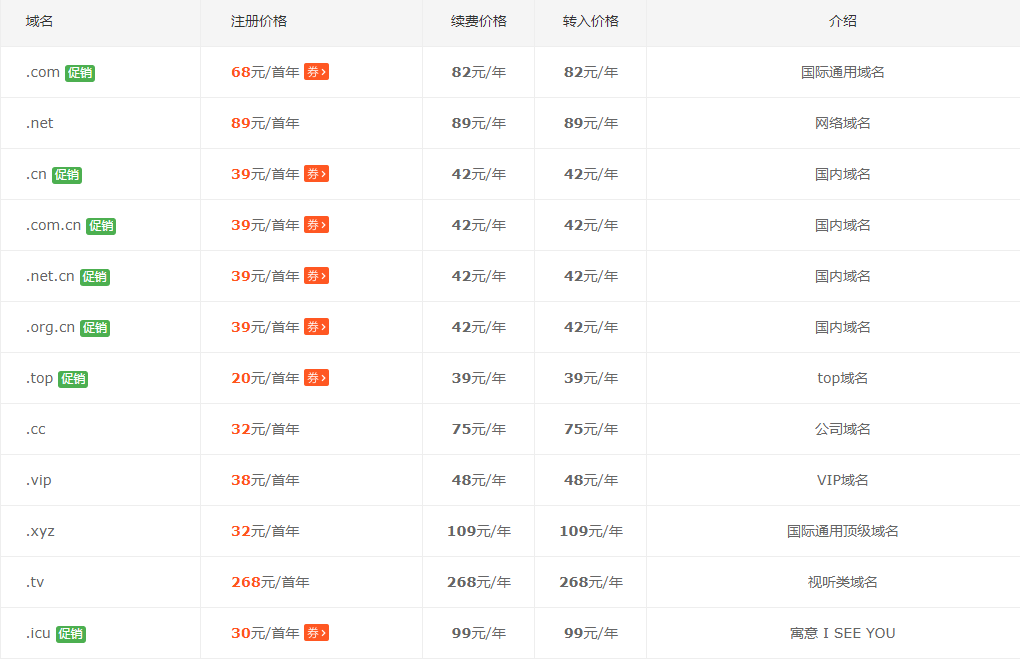The image size is (1020, 659).
Task: Click the 注册价格 column header
Action: pyautogui.click(x=256, y=20)
